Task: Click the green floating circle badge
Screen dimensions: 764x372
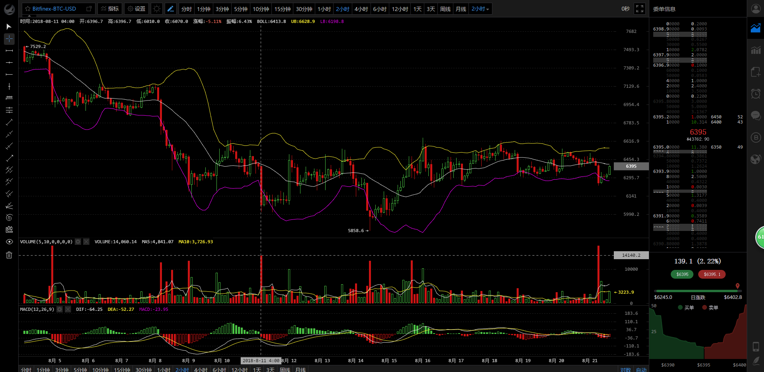Action: click(759, 237)
